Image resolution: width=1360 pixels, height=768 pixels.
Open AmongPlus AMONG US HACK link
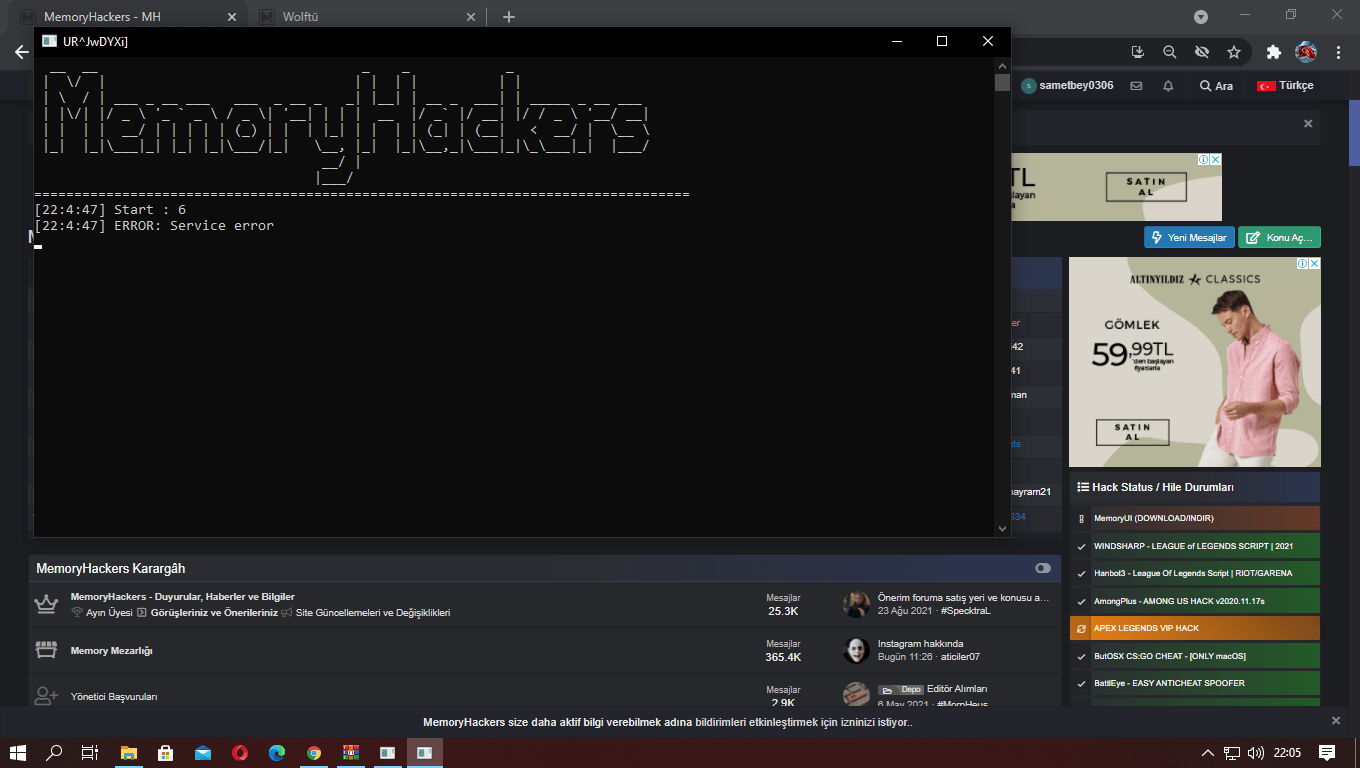click(1179, 601)
